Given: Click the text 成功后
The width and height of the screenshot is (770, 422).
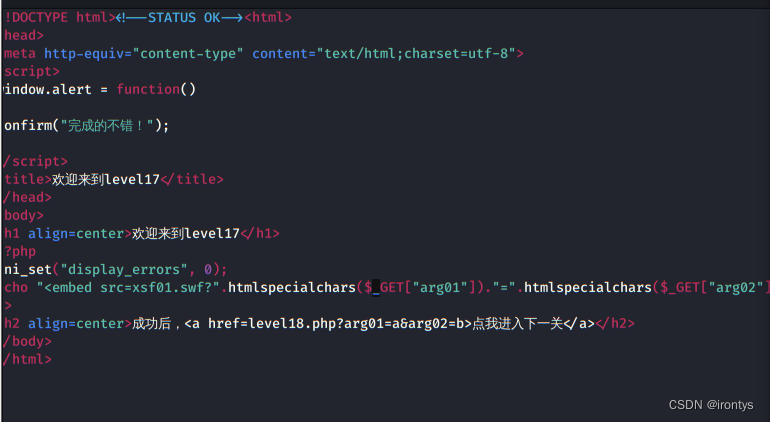Looking at the screenshot, I should click(151, 323).
